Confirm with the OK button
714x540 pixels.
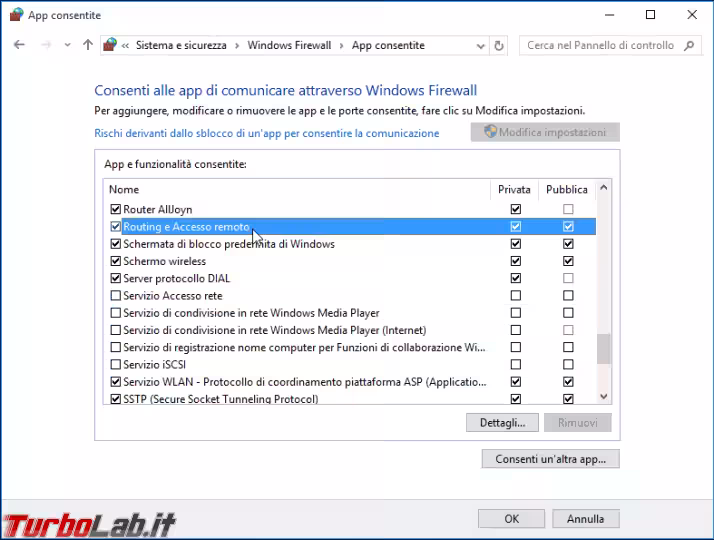click(511, 519)
